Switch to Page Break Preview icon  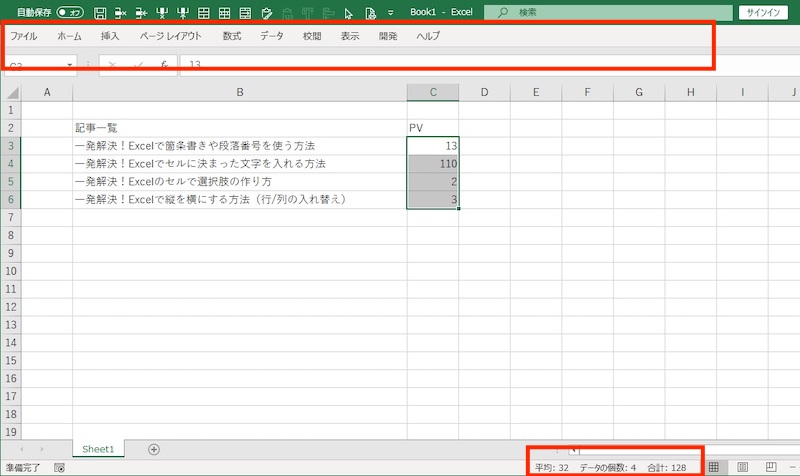point(771,467)
